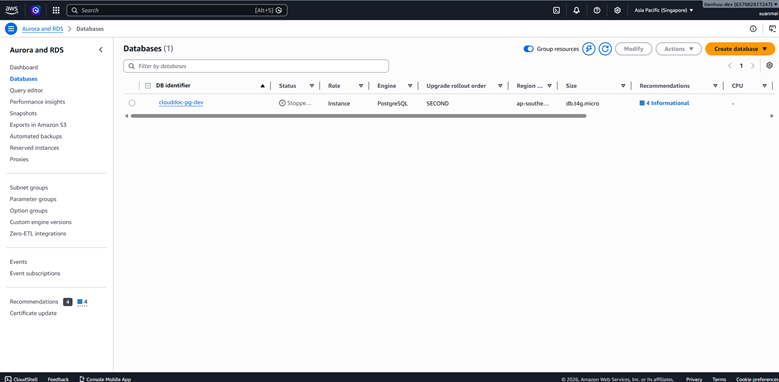Open Custom engine versions
The image size is (779, 382).
[x=41, y=222]
